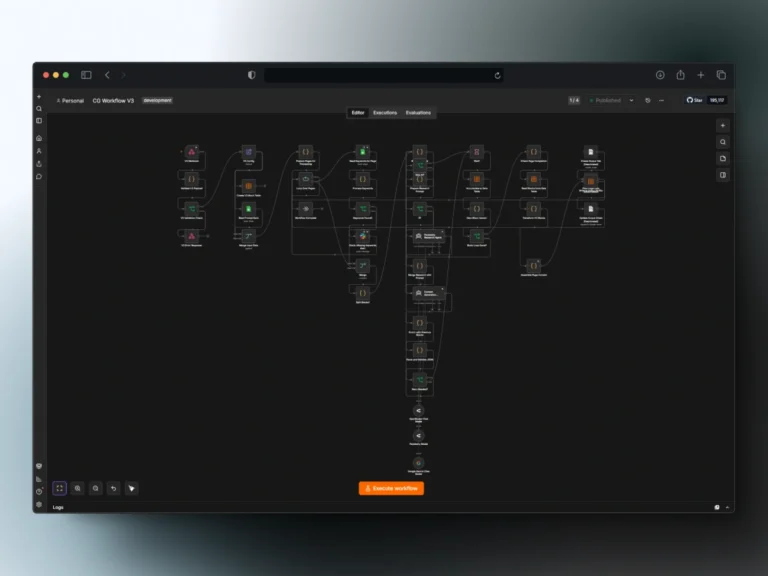Image resolution: width=768 pixels, height=576 pixels.
Task: Open the three-dots workflow options menu
Action: [x=661, y=100]
